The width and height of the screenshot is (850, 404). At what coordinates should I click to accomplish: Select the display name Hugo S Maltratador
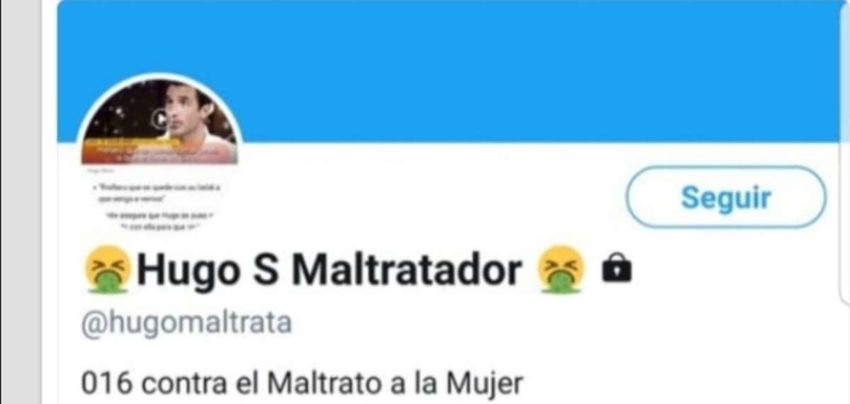(x=330, y=270)
